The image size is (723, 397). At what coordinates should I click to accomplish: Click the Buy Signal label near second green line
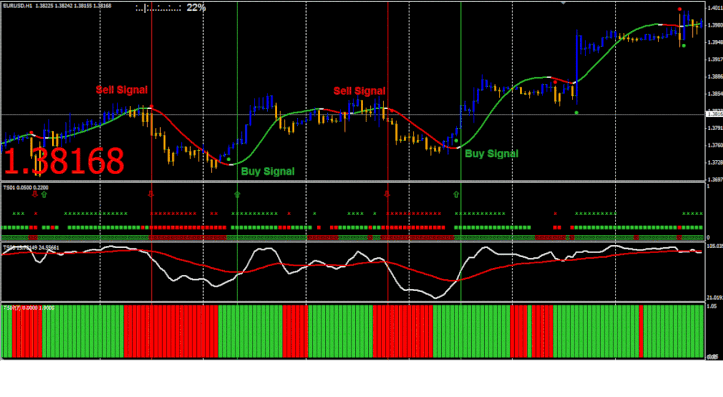492,154
